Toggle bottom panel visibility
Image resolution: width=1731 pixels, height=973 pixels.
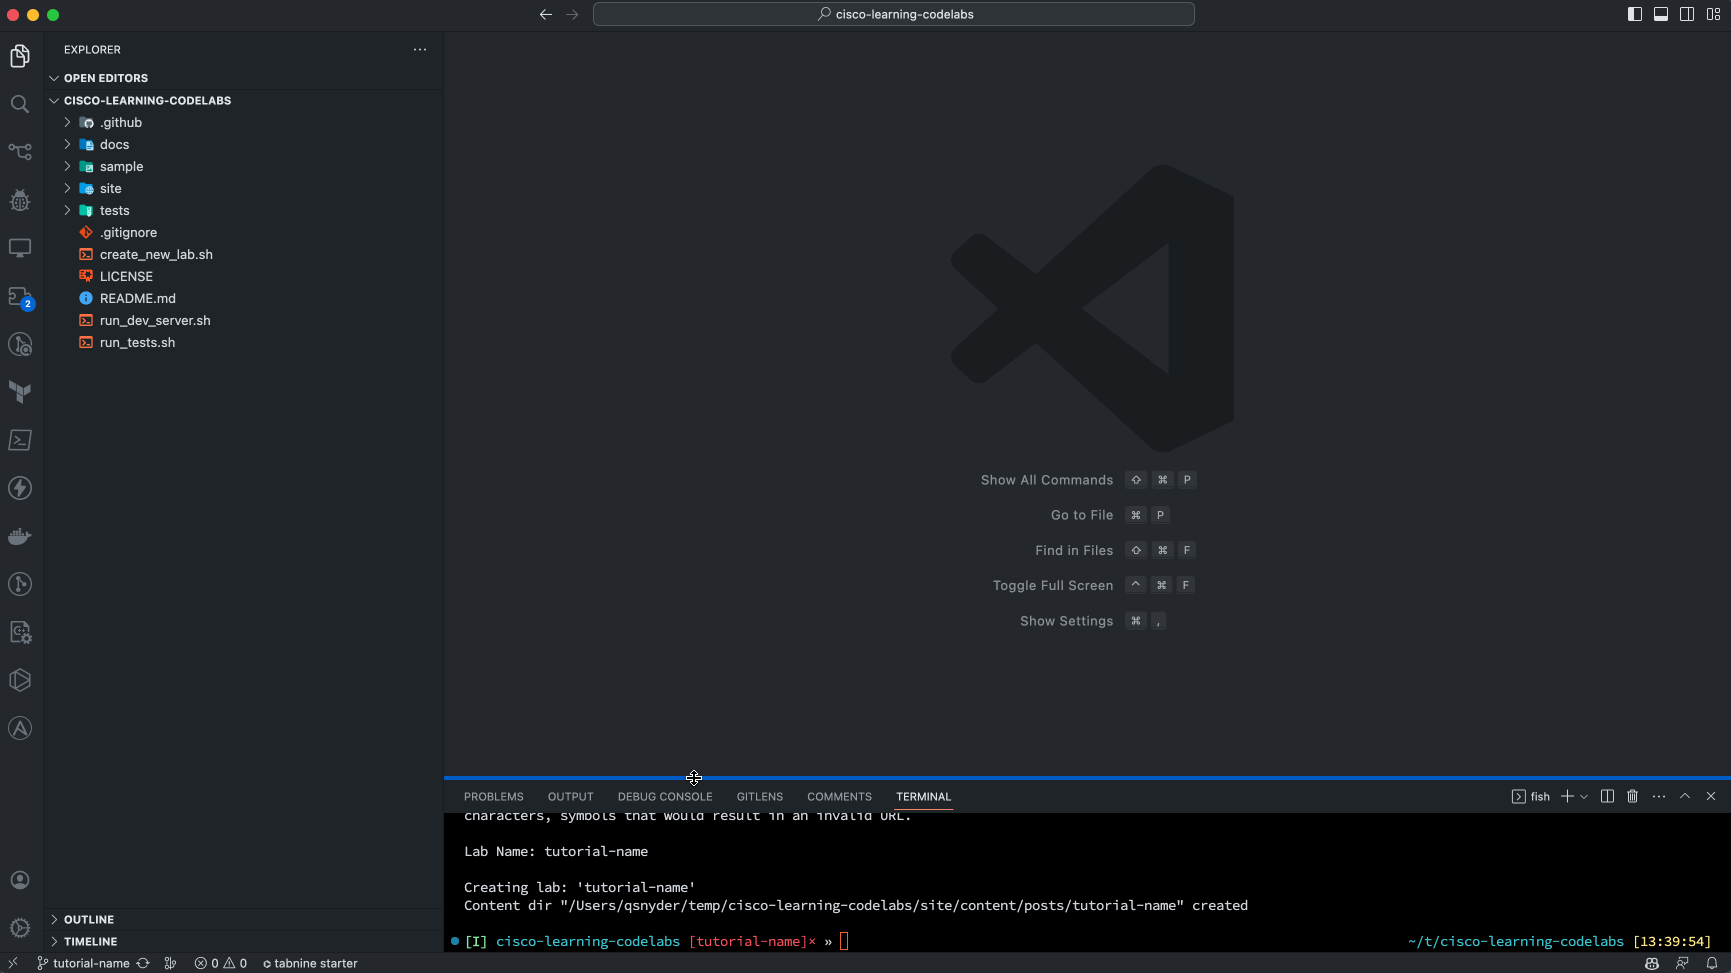pyautogui.click(x=1661, y=14)
